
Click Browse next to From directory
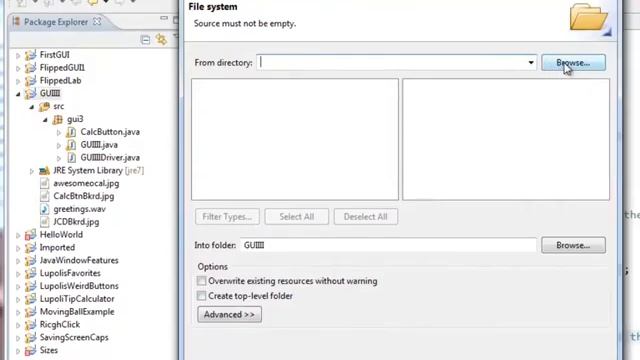click(573, 63)
